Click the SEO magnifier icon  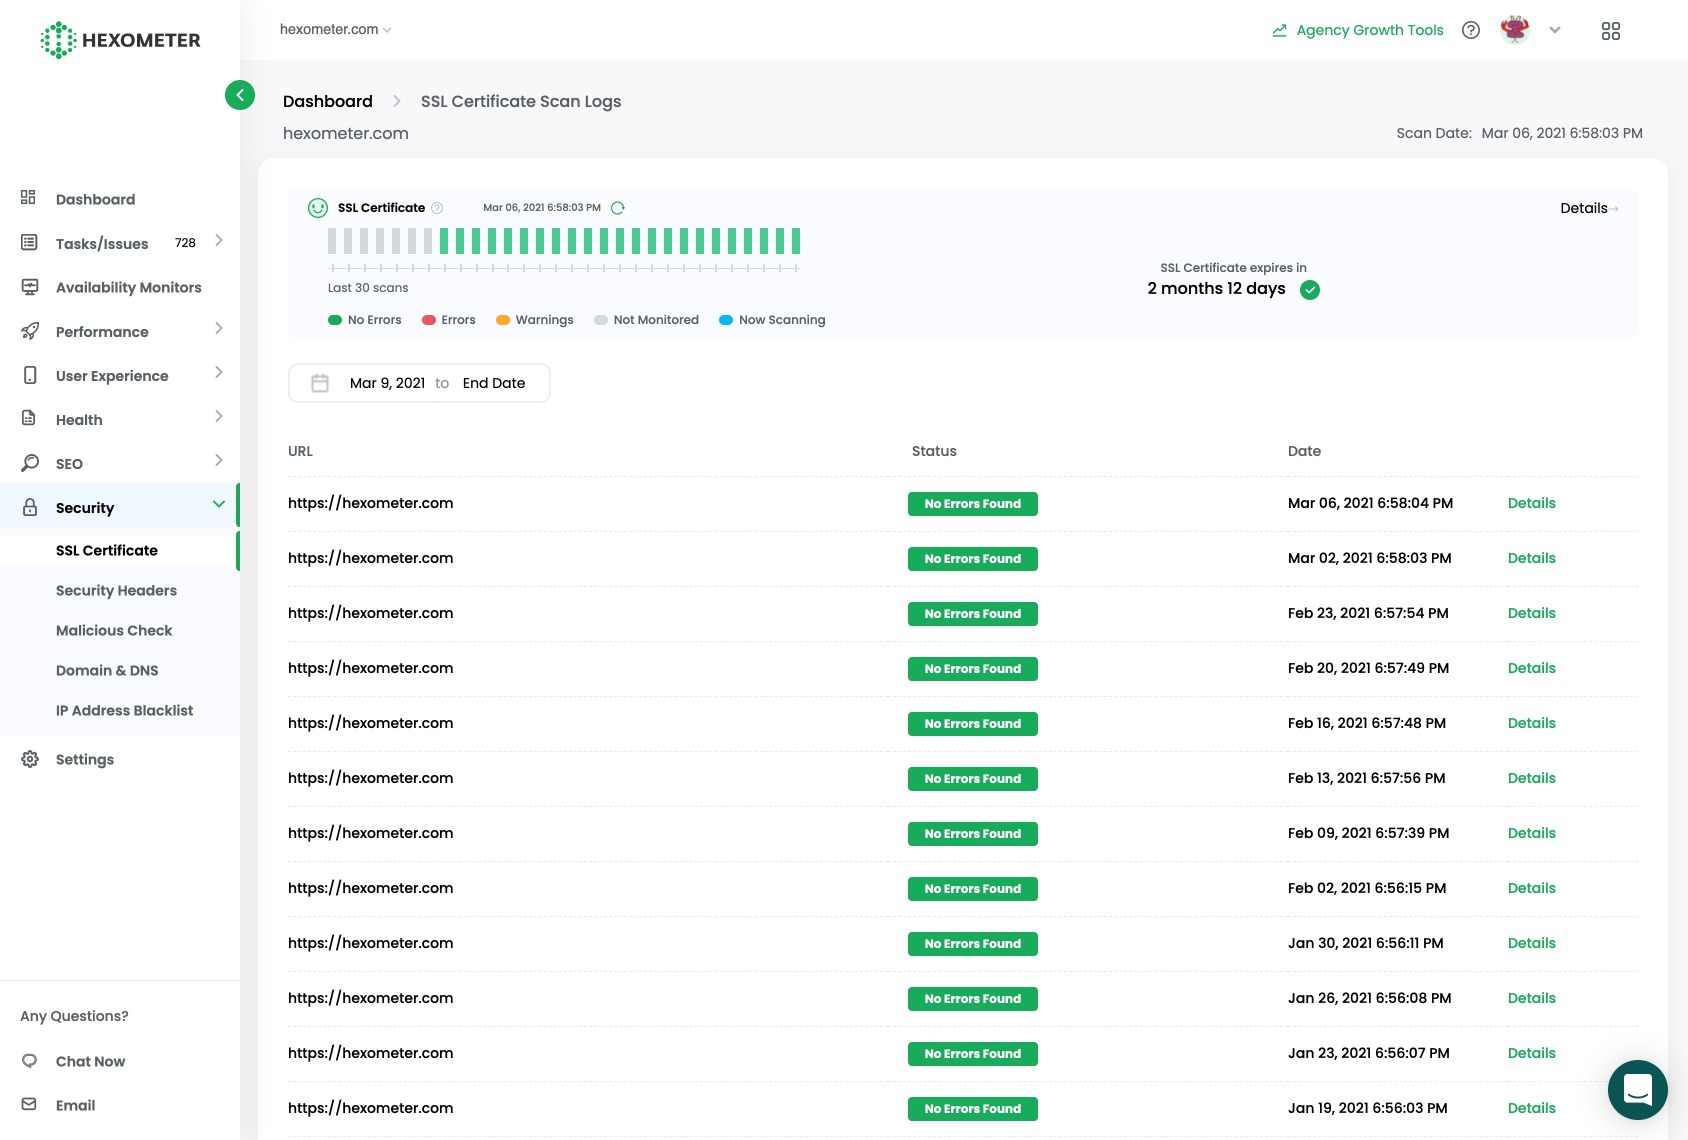coord(30,462)
